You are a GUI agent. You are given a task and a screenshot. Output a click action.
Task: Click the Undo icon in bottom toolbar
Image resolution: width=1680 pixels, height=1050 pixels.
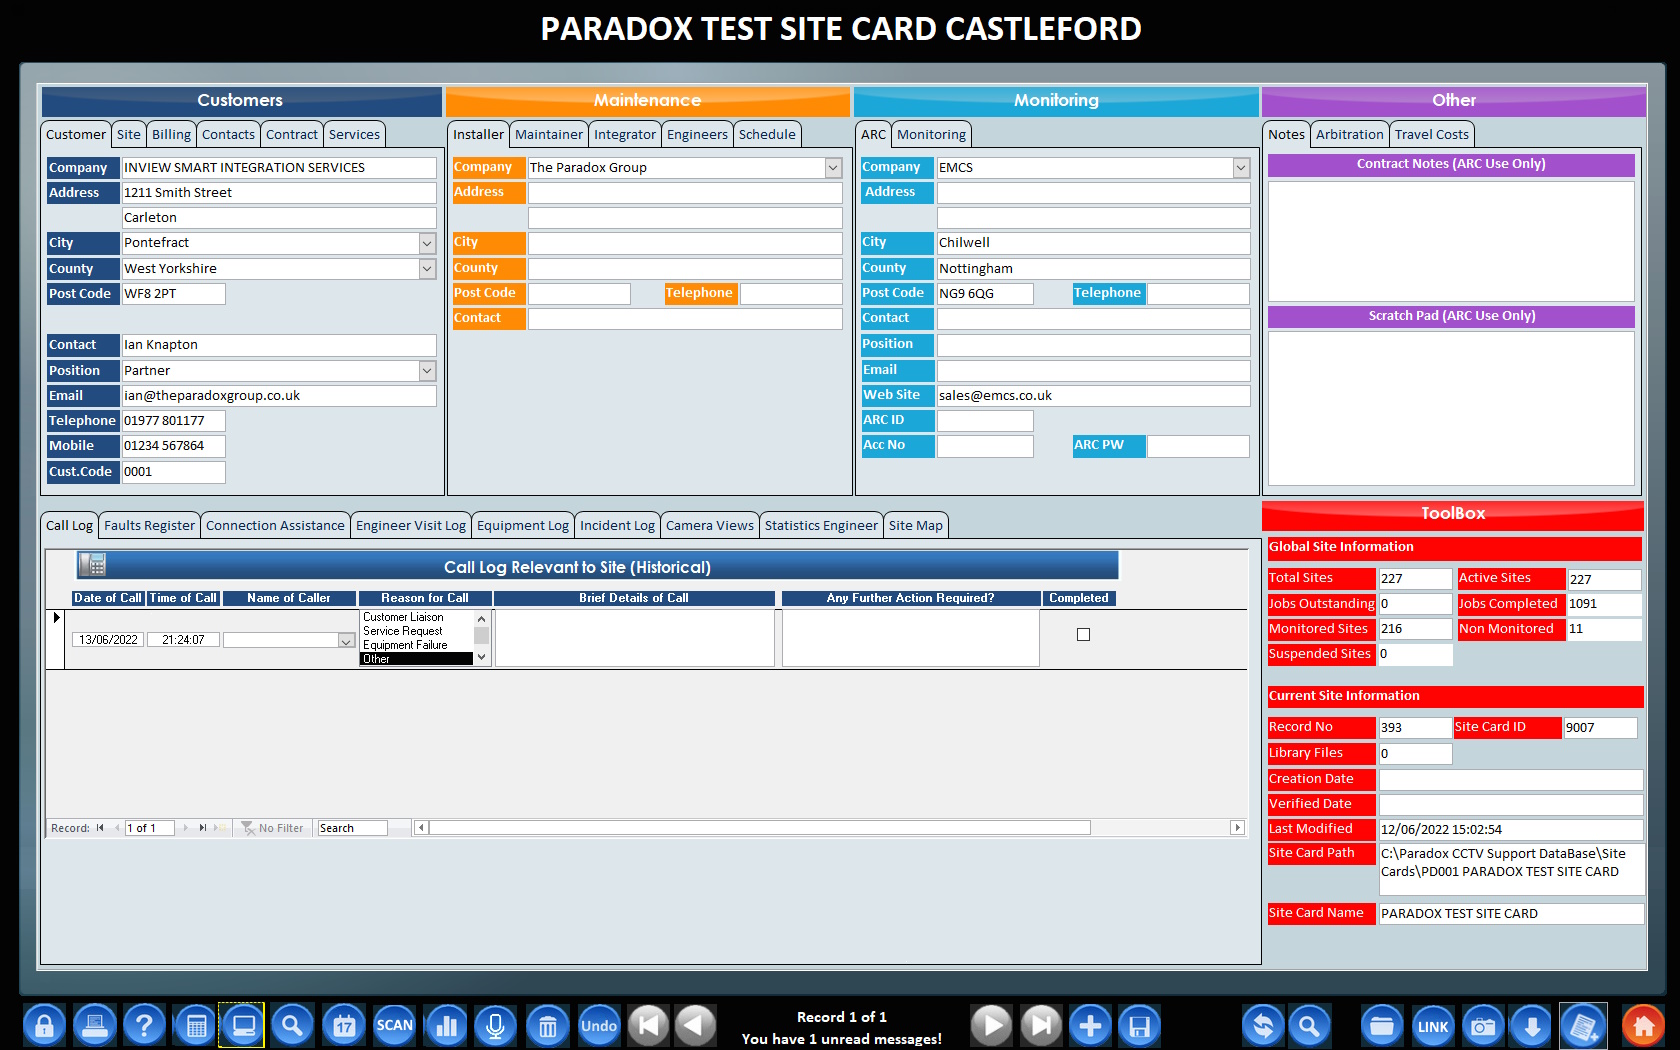[x=599, y=1025]
